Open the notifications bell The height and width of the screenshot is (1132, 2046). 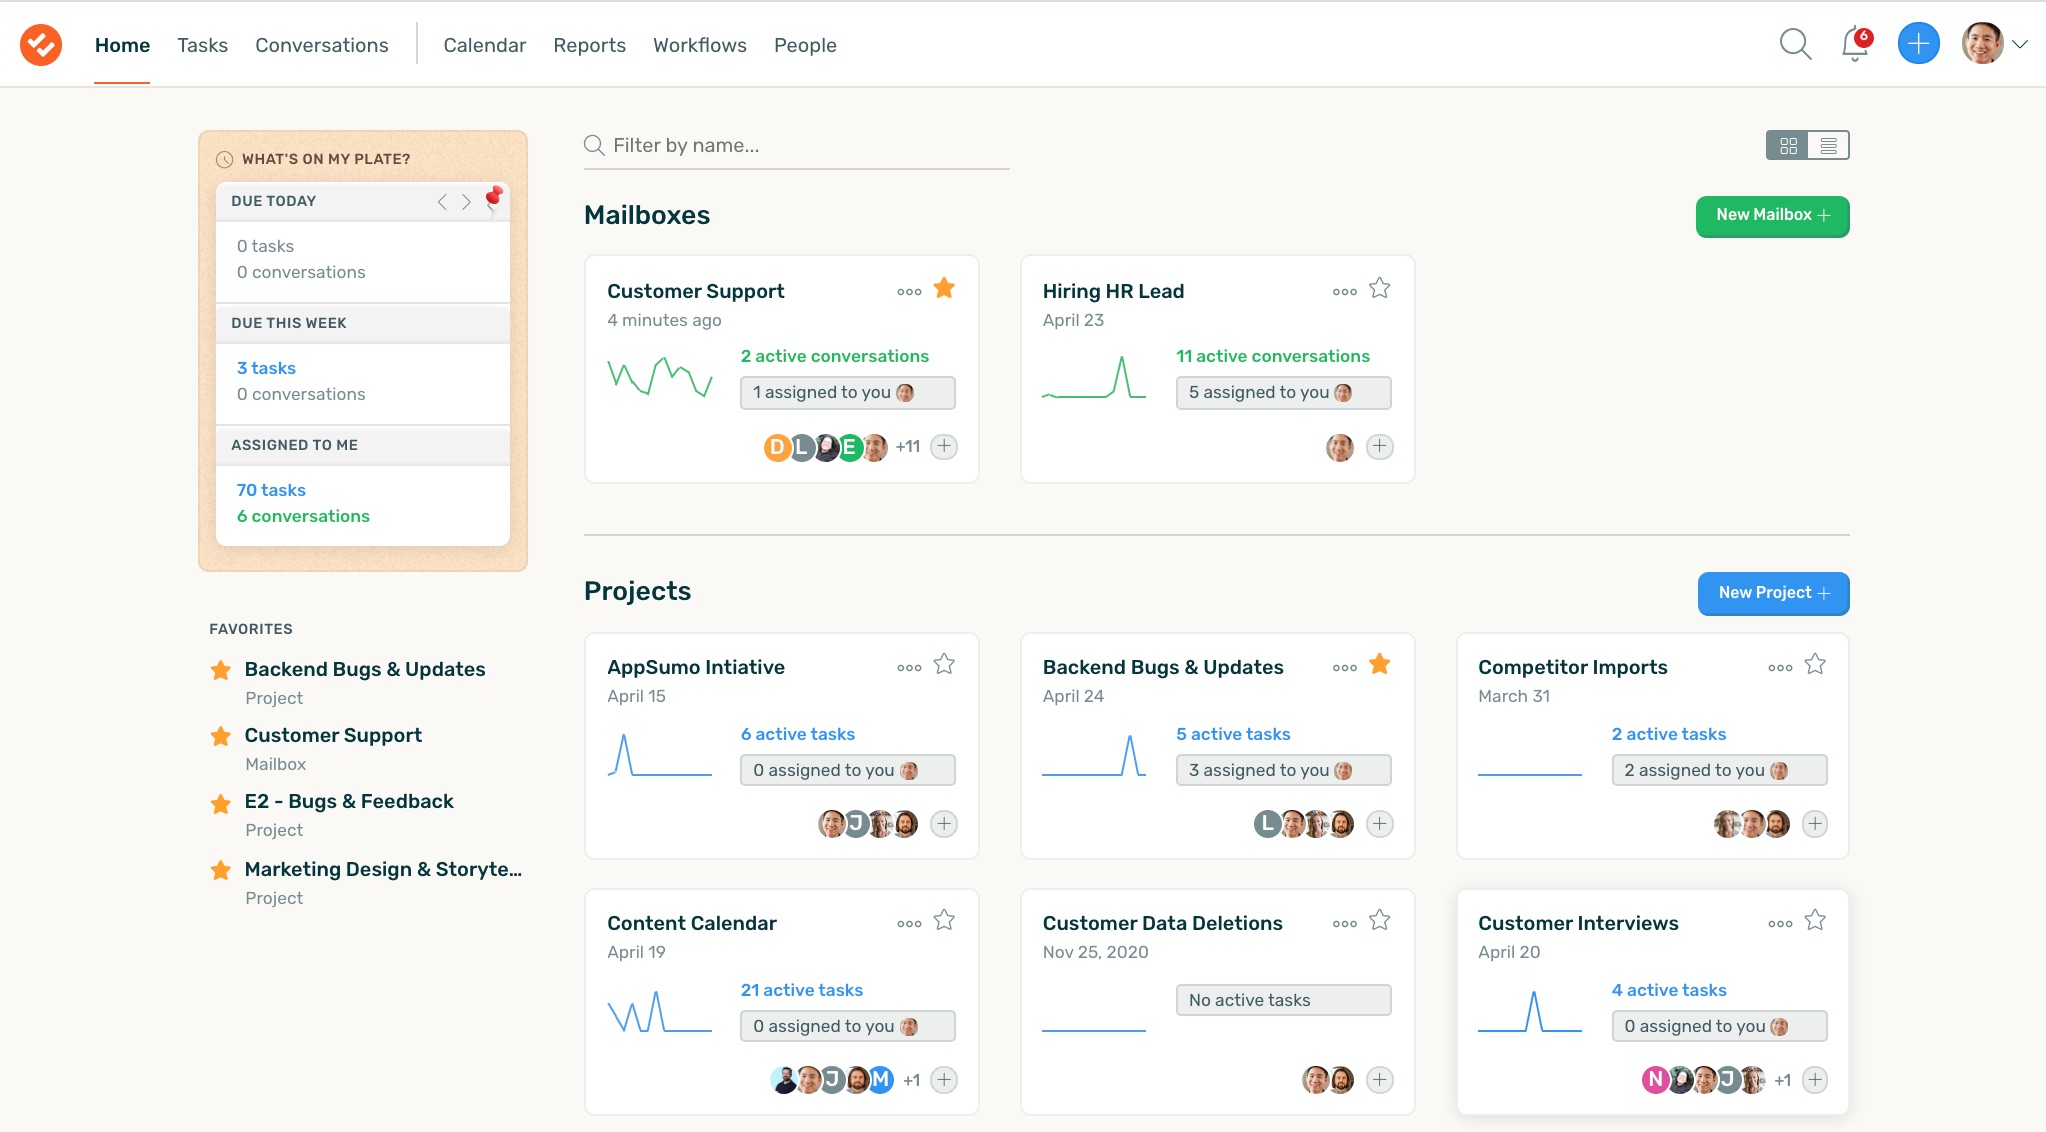(x=1855, y=46)
